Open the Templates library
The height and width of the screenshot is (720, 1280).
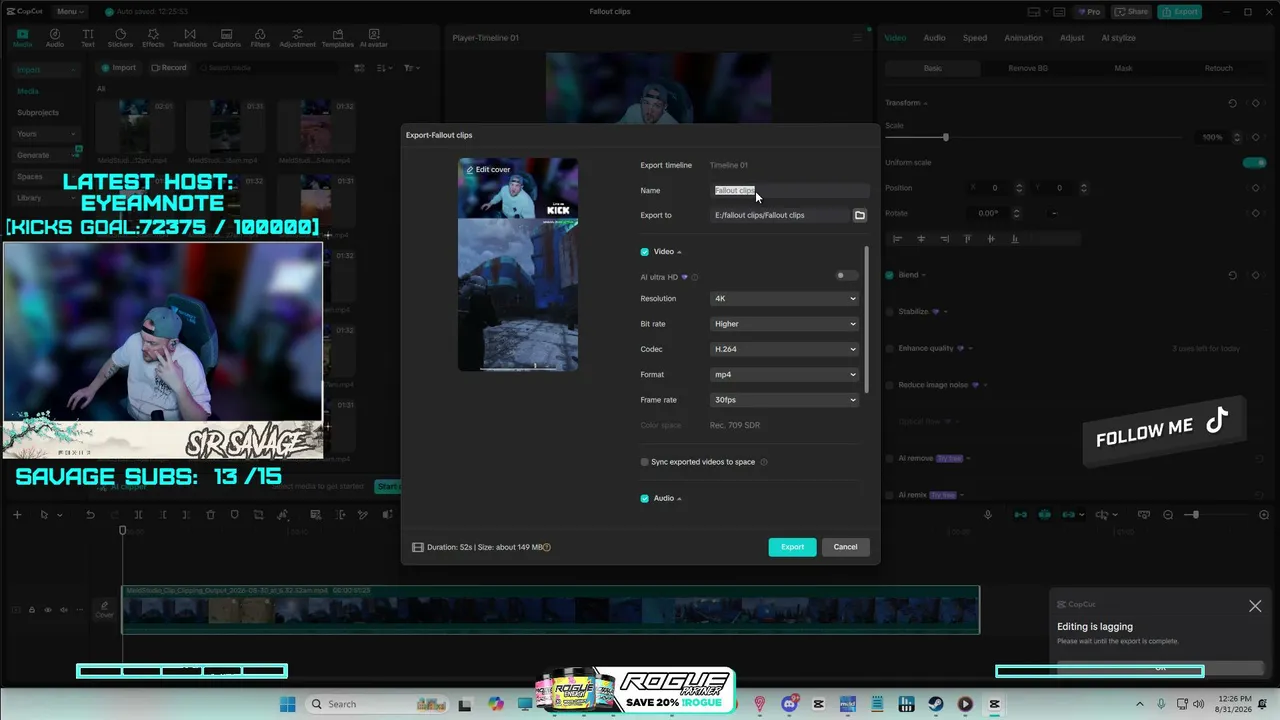coord(338,38)
